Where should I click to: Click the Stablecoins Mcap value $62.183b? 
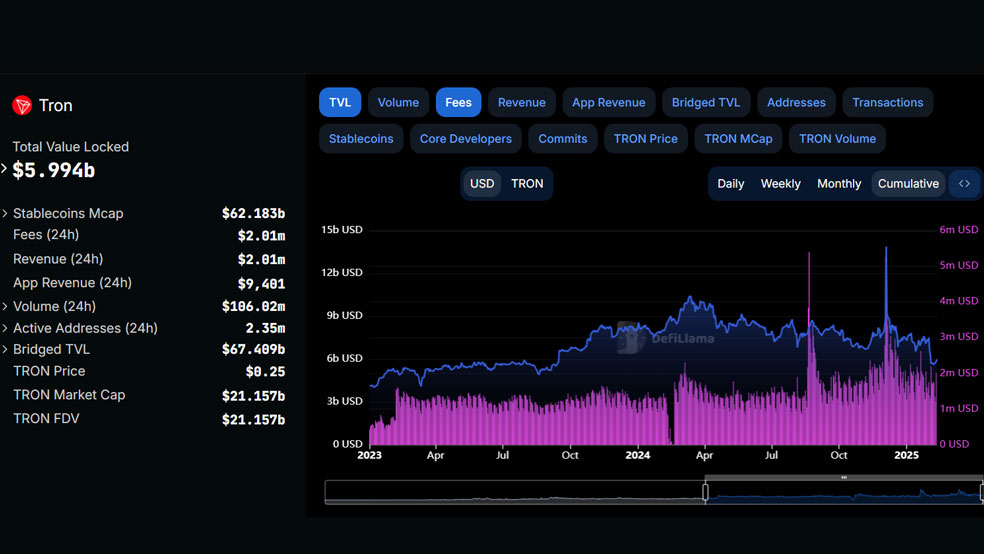tap(254, 213)
